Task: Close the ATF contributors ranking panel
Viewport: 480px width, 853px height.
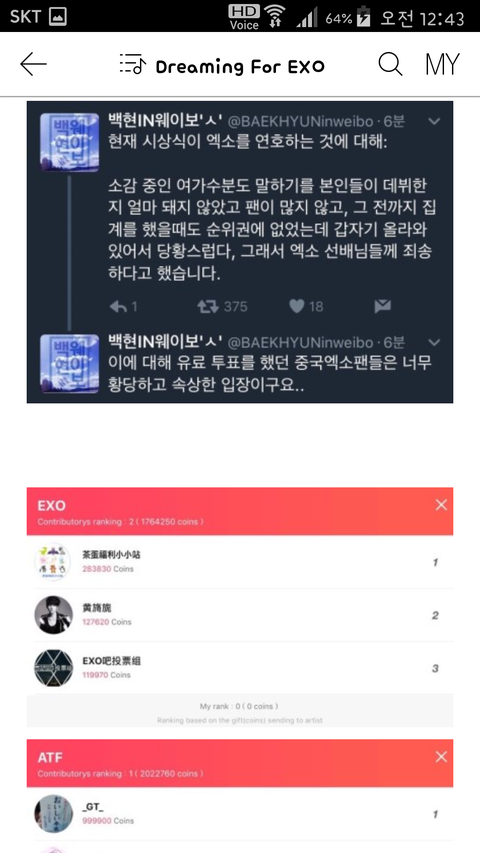Action: (441, 757)
